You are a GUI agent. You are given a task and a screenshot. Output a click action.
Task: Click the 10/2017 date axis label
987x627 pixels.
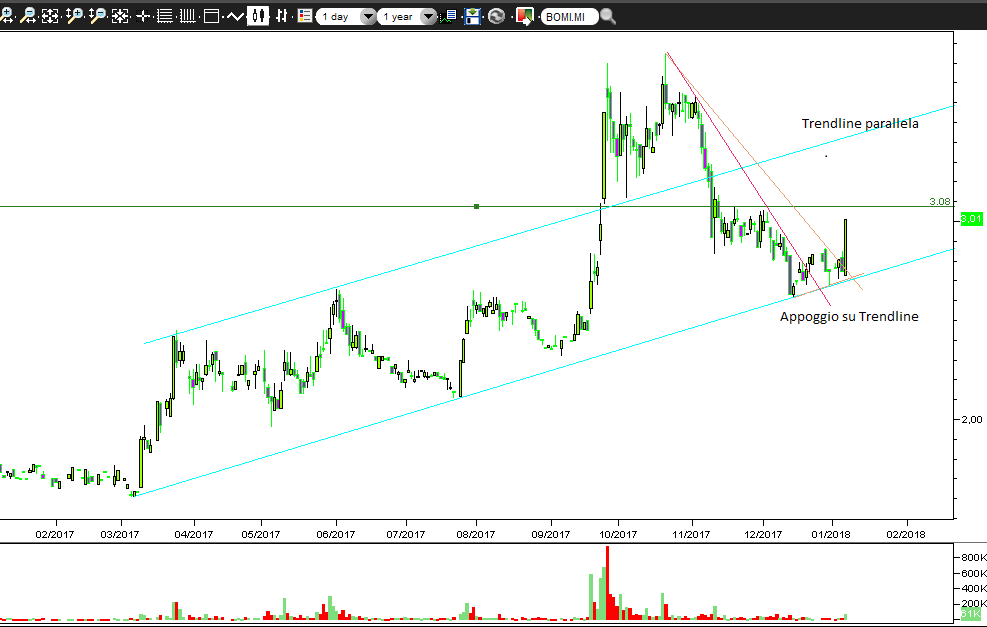coord(618,534)
